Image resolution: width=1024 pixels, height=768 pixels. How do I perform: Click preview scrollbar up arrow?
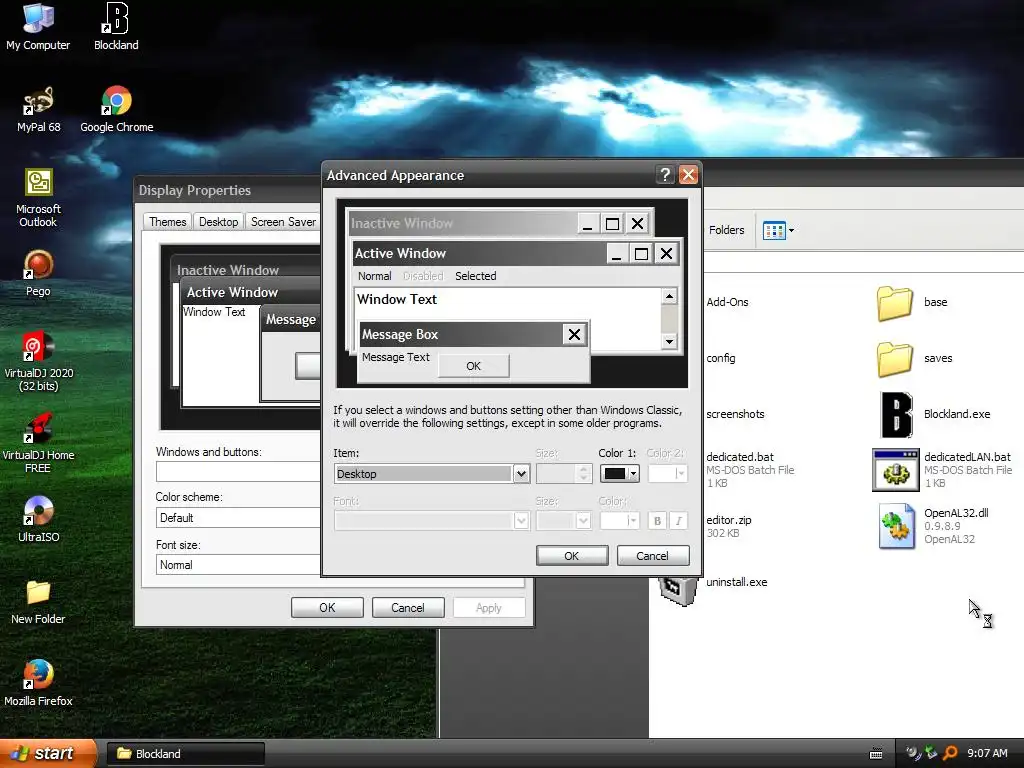point(669,296)
